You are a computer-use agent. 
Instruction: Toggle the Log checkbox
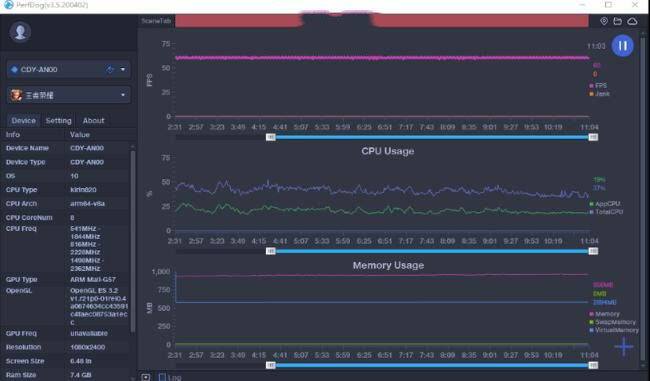point(162,377)
